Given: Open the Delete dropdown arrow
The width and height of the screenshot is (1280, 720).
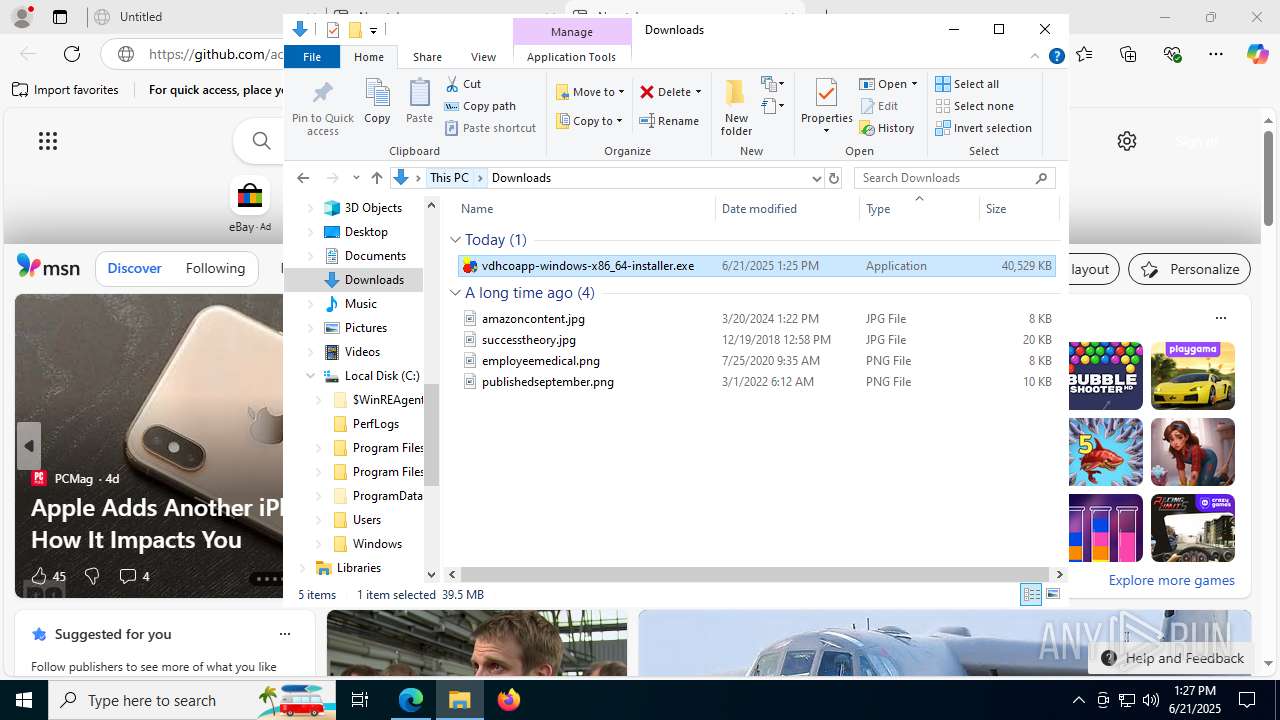Looking at the screenshot, I should tap(698, 92).
